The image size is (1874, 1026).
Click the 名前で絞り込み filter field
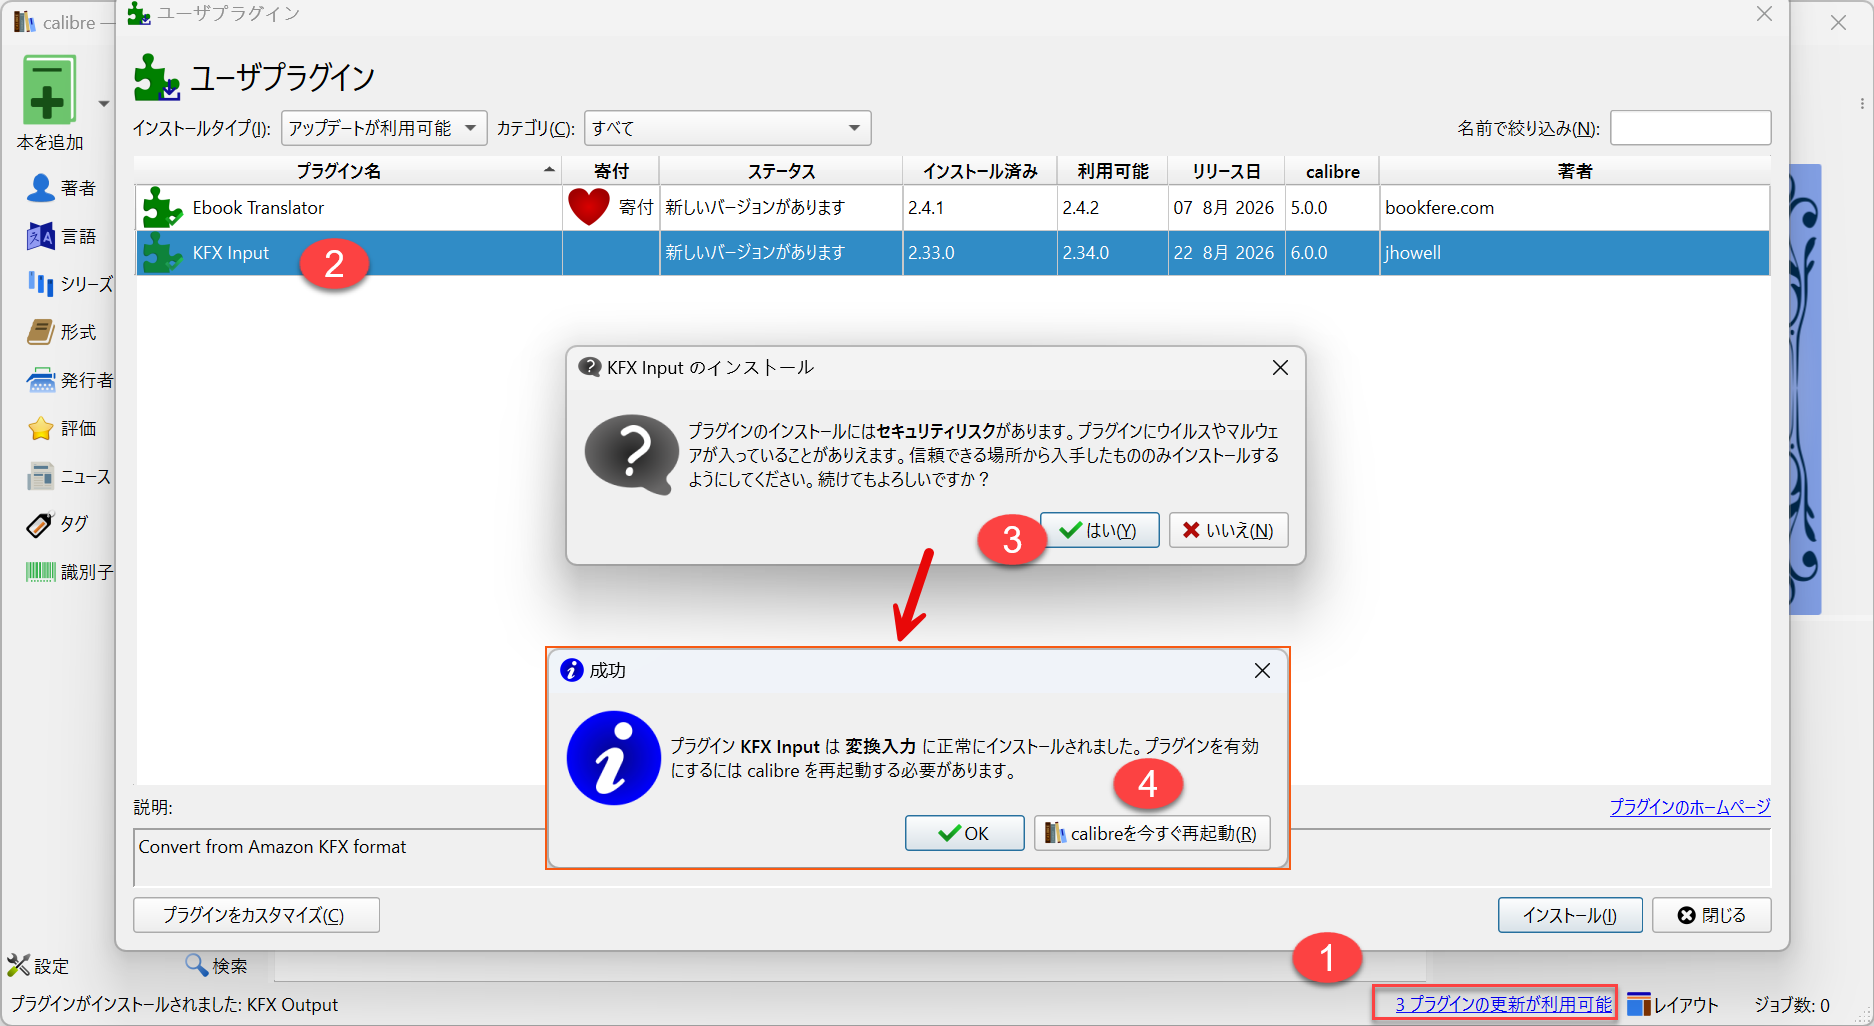pos(1690,128)
